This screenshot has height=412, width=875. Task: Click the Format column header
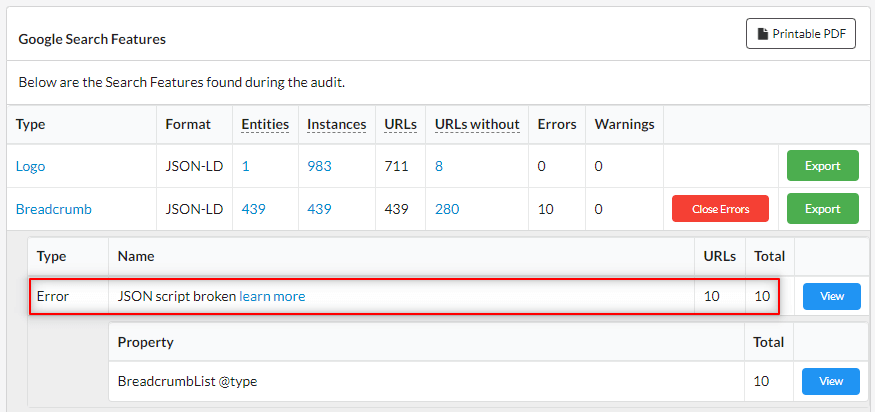[x=188, y=124]
